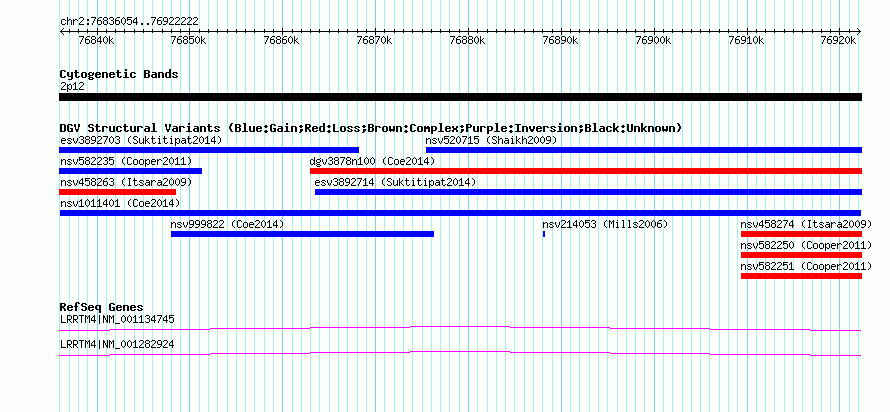890x412 pixels.
Task: Click the blue esv3892703 gain bar
Action: 209,150
